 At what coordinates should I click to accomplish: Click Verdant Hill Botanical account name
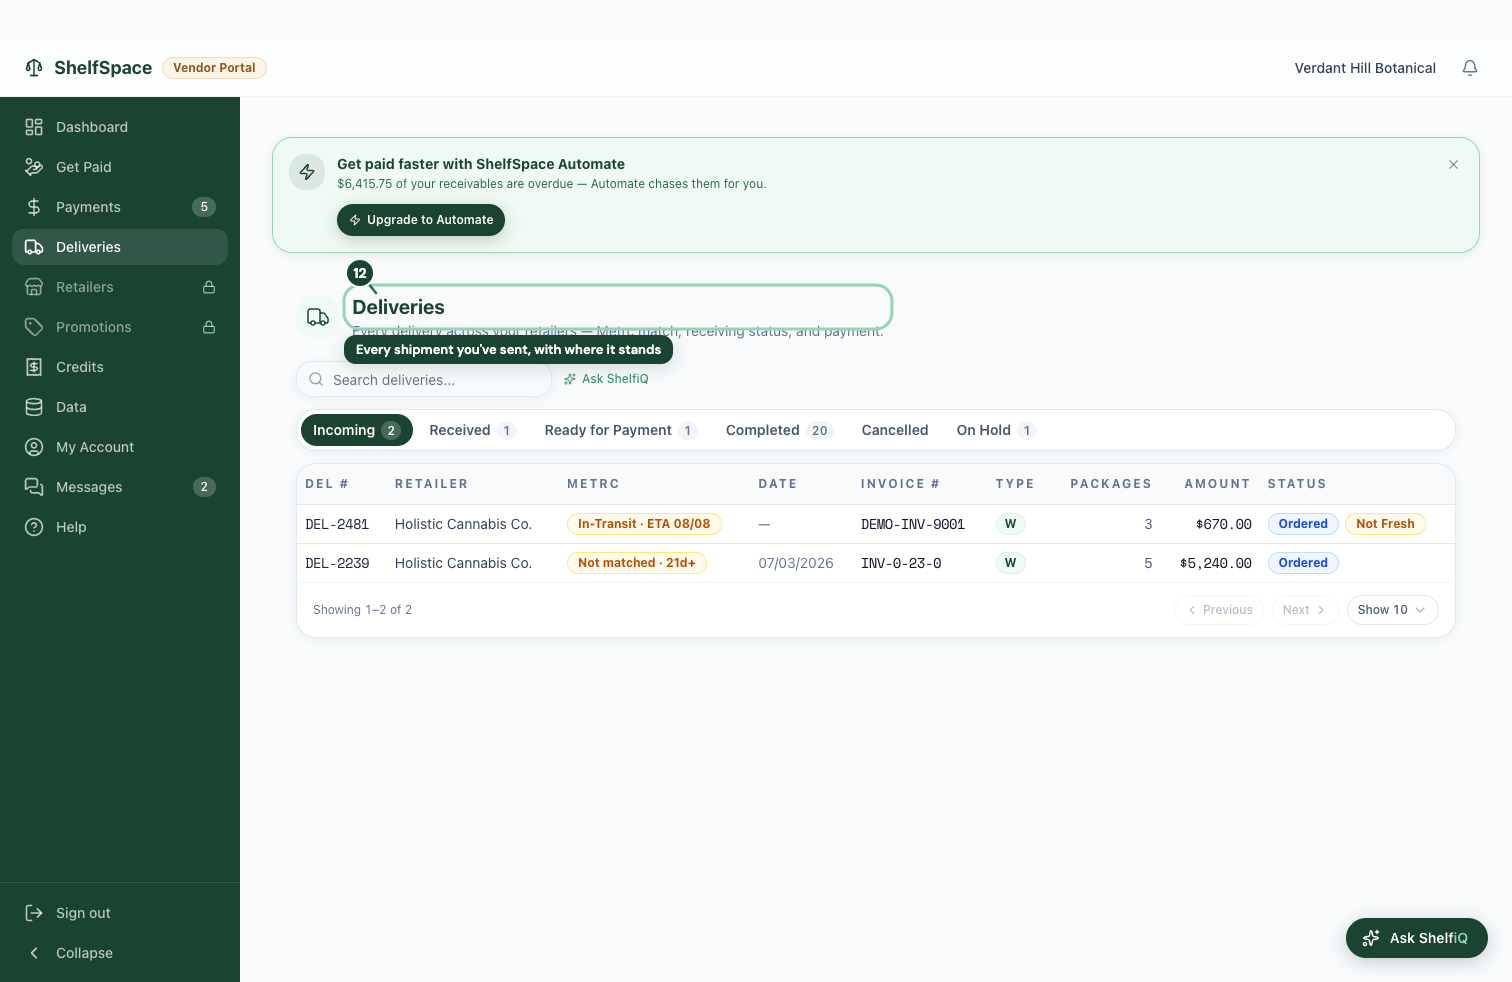coord(1365,68)
